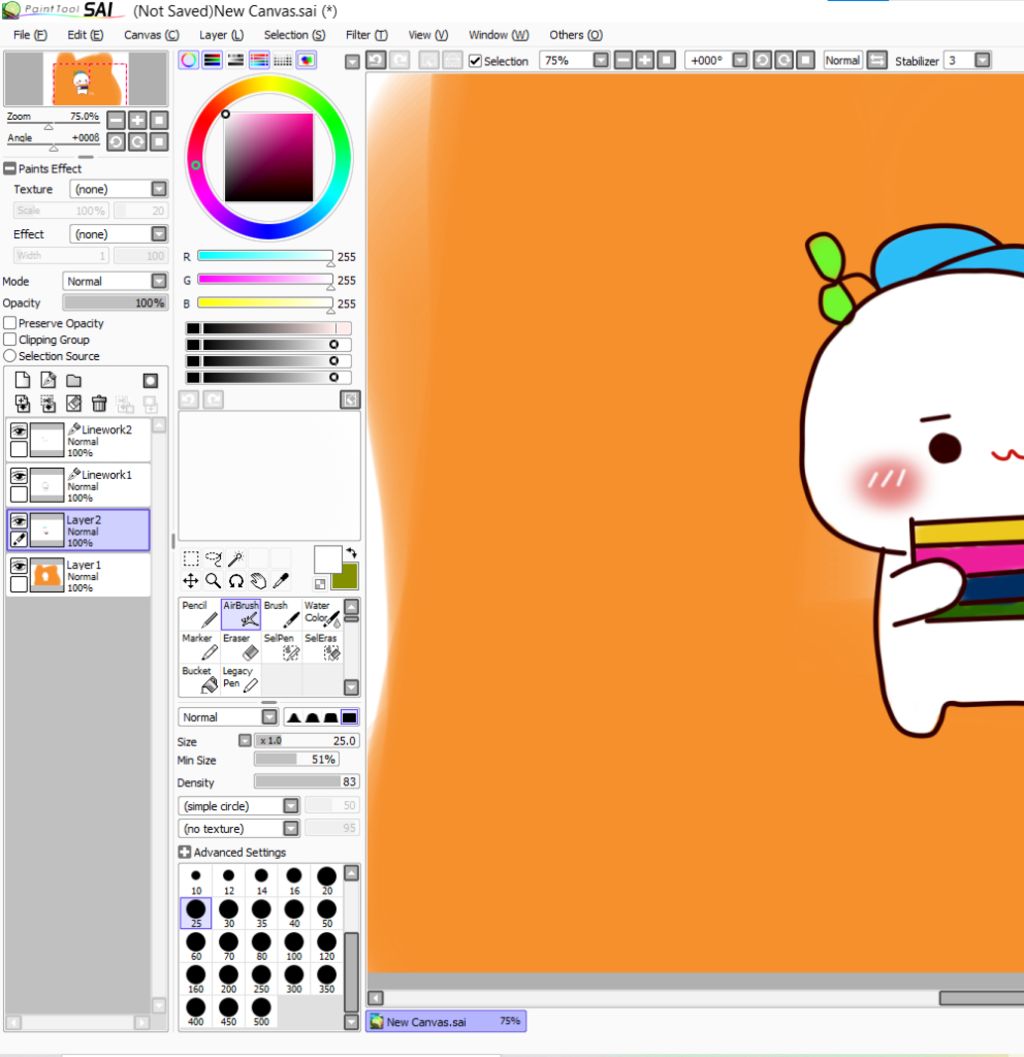
Task: Collapse the Paints Effect section
Action: pos(9,169)
